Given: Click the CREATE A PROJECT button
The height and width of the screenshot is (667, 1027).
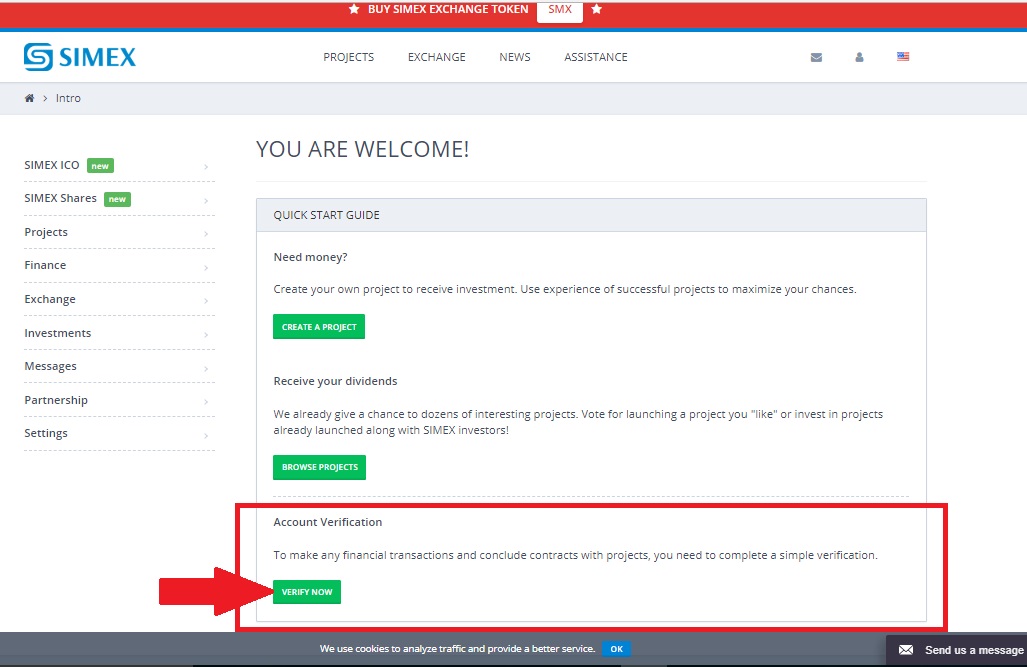Looking at the screenshot, I should [x=319, y=326].
